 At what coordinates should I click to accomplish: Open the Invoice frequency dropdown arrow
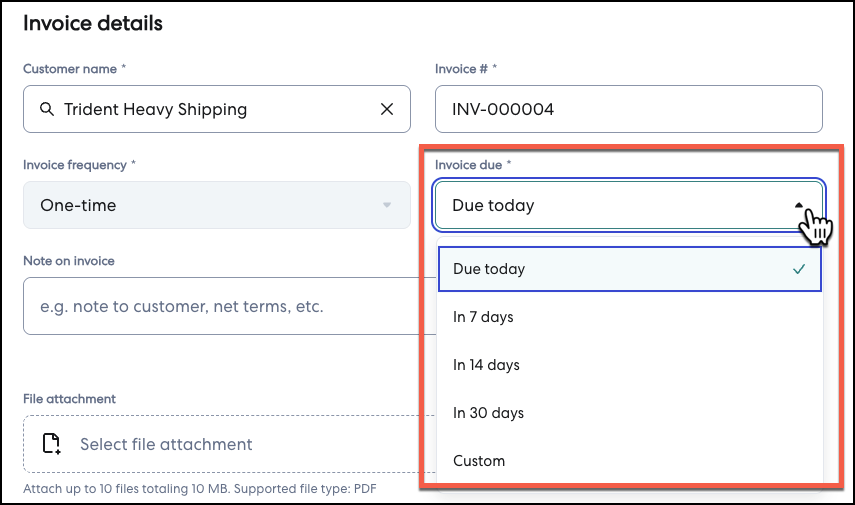(x=387, y=205)
